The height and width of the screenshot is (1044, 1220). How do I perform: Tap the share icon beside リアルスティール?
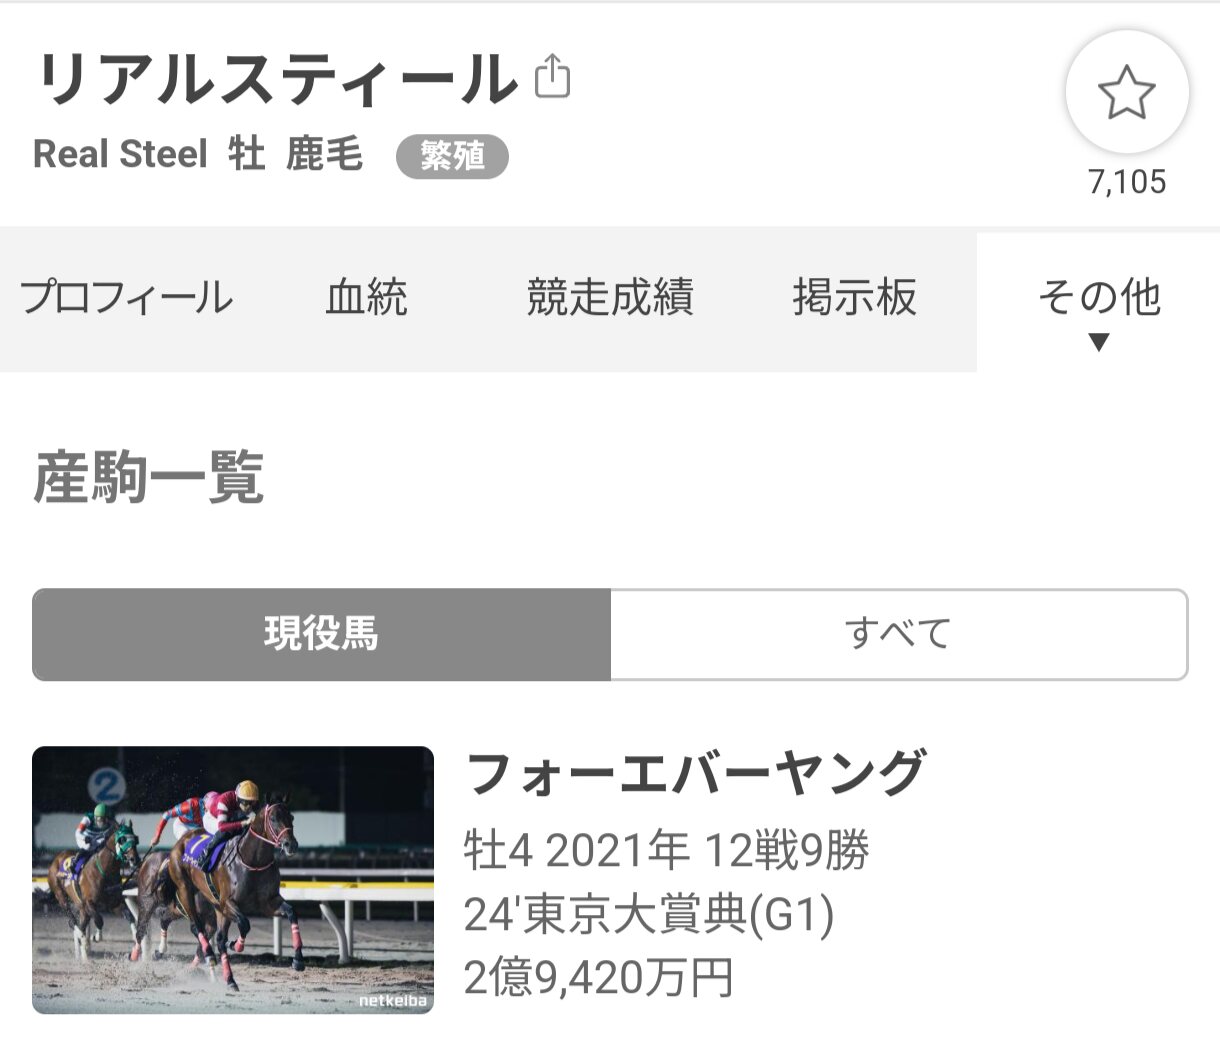pyautogui.click(x=552, y=77)
